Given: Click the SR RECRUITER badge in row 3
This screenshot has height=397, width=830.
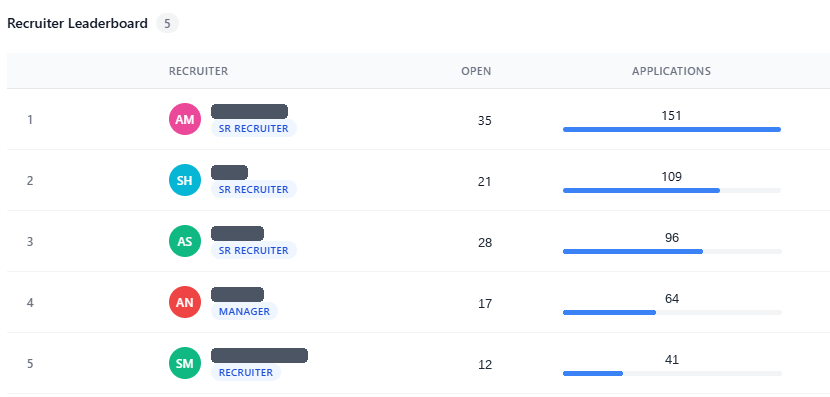Looking at the screenshot, I should click(x=254, y=250).
